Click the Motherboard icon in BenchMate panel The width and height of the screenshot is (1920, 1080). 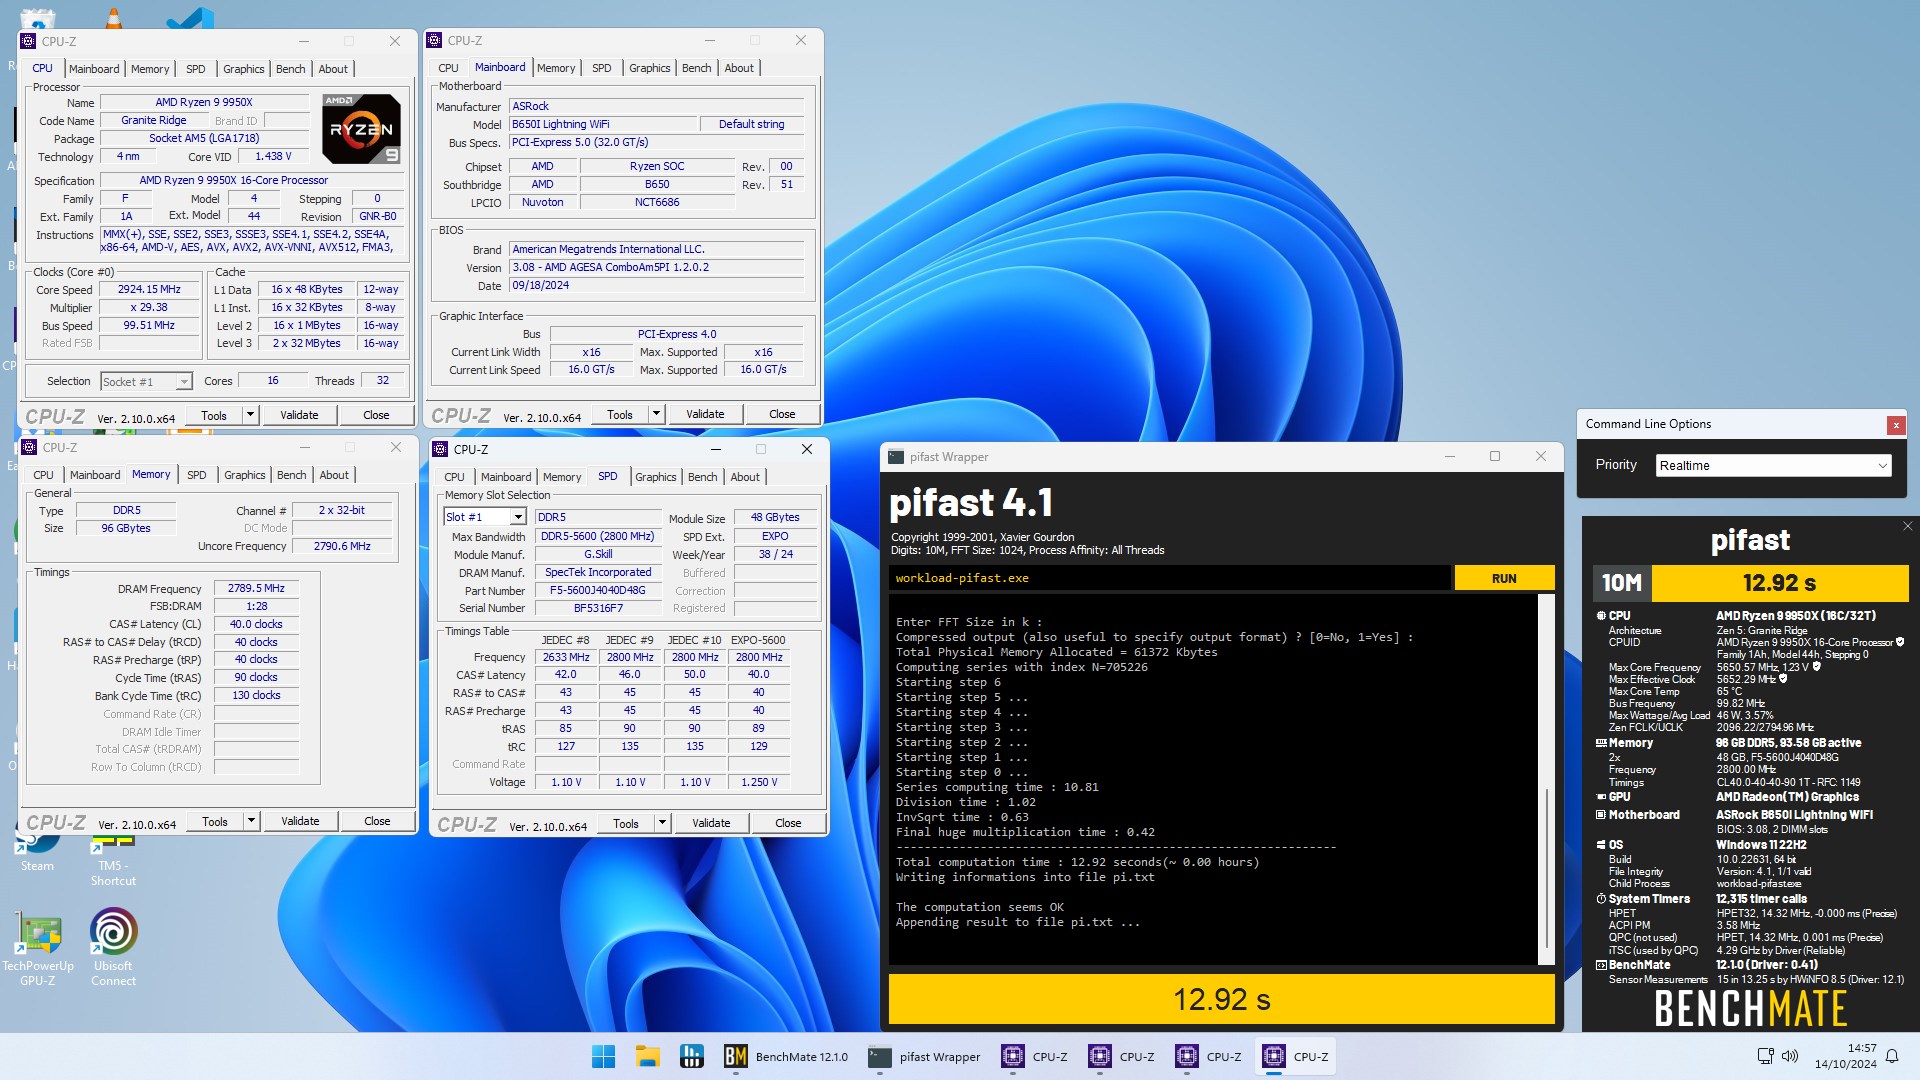point(1601,815)
